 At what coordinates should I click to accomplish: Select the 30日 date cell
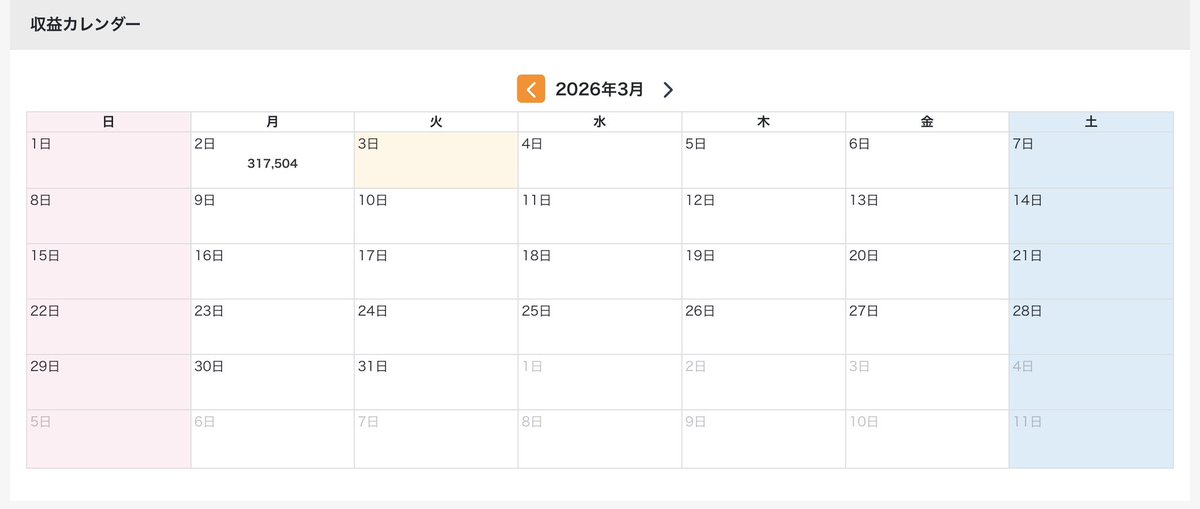click(x=273, y=382)
